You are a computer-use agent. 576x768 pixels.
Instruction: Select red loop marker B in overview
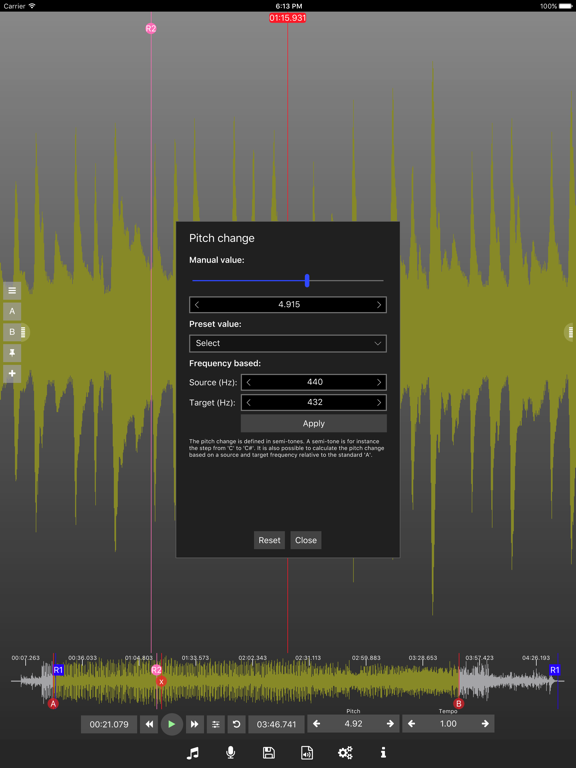point(458,704)
